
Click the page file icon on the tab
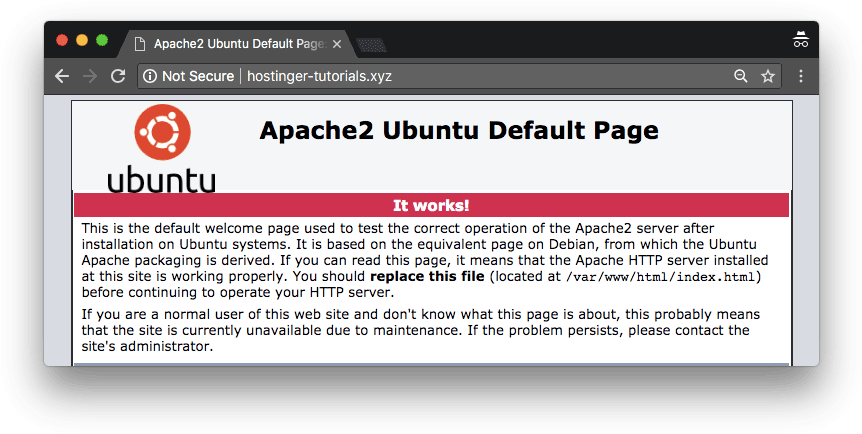[x=140, y=44]
